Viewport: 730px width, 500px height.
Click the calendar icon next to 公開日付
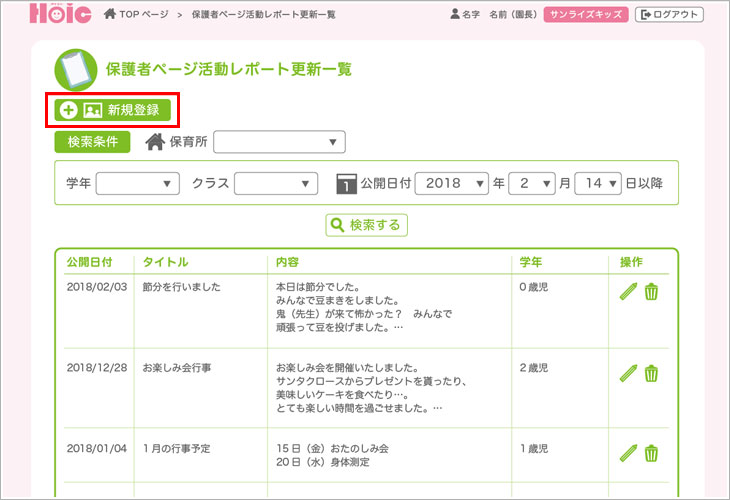(345, 184)
